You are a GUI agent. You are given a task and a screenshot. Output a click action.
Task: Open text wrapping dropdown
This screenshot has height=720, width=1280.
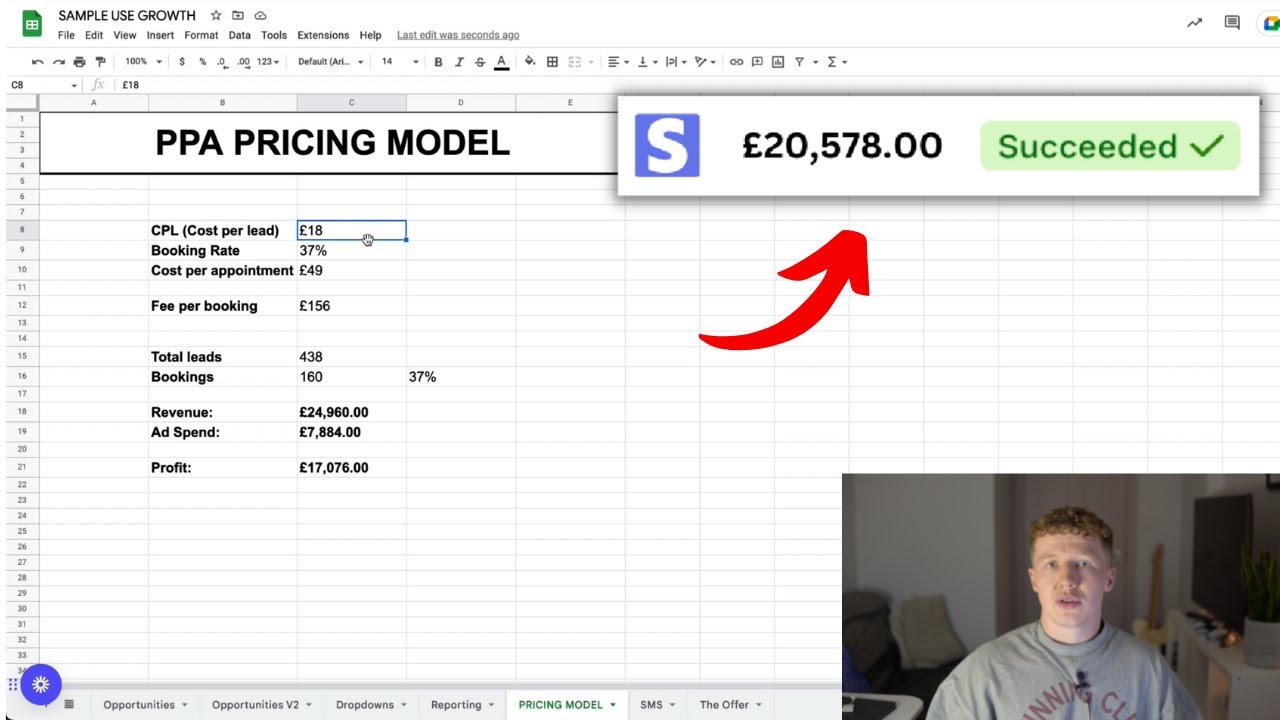pos(676,62)
